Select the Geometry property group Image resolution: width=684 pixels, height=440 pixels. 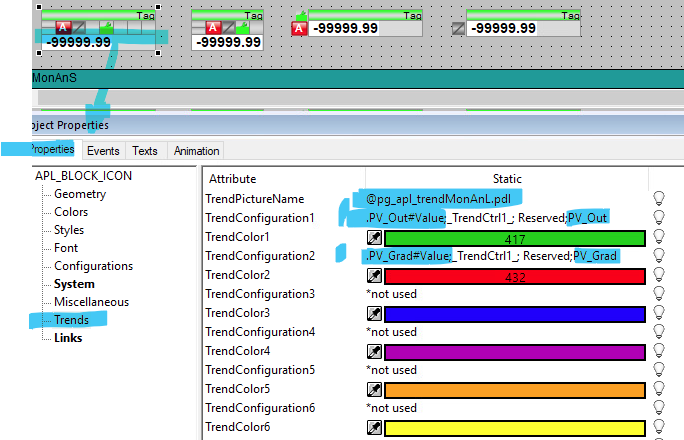[x=79, y=194]
